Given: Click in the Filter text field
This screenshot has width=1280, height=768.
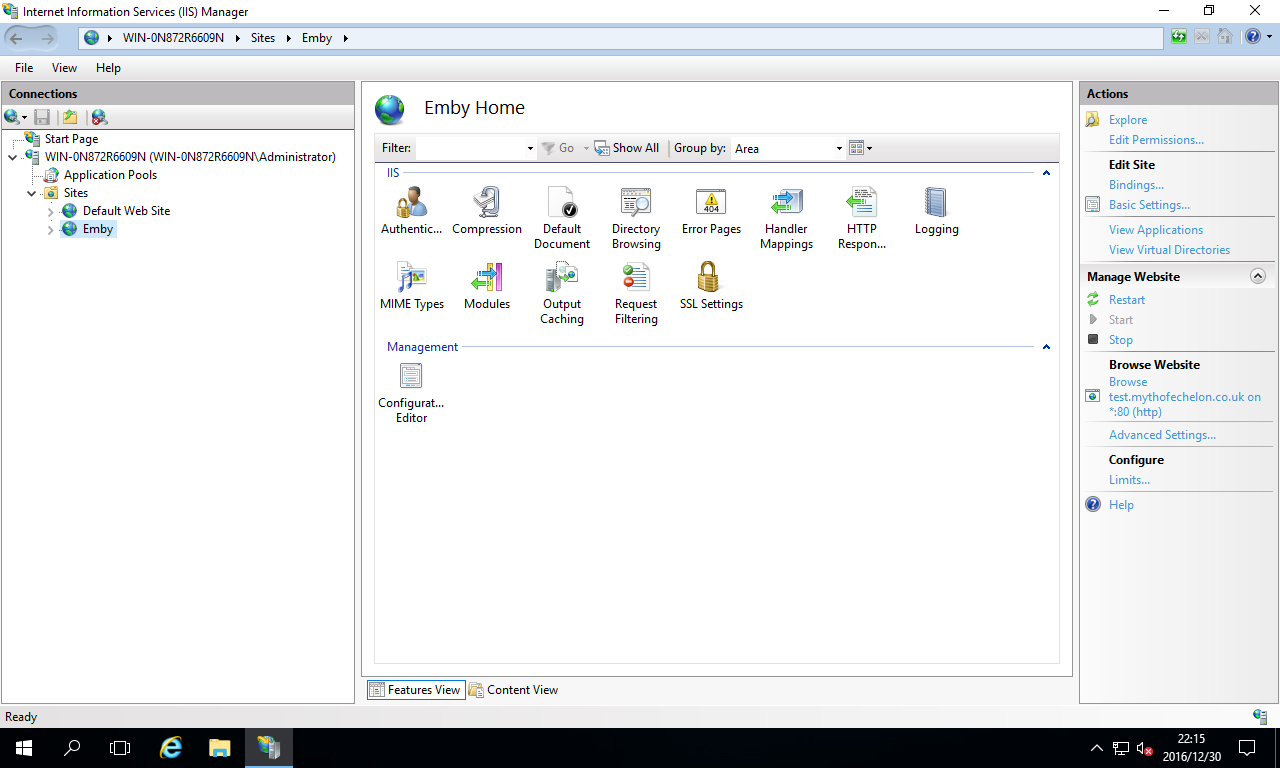Looking at the screenshot, I should (x=470, y=148).
